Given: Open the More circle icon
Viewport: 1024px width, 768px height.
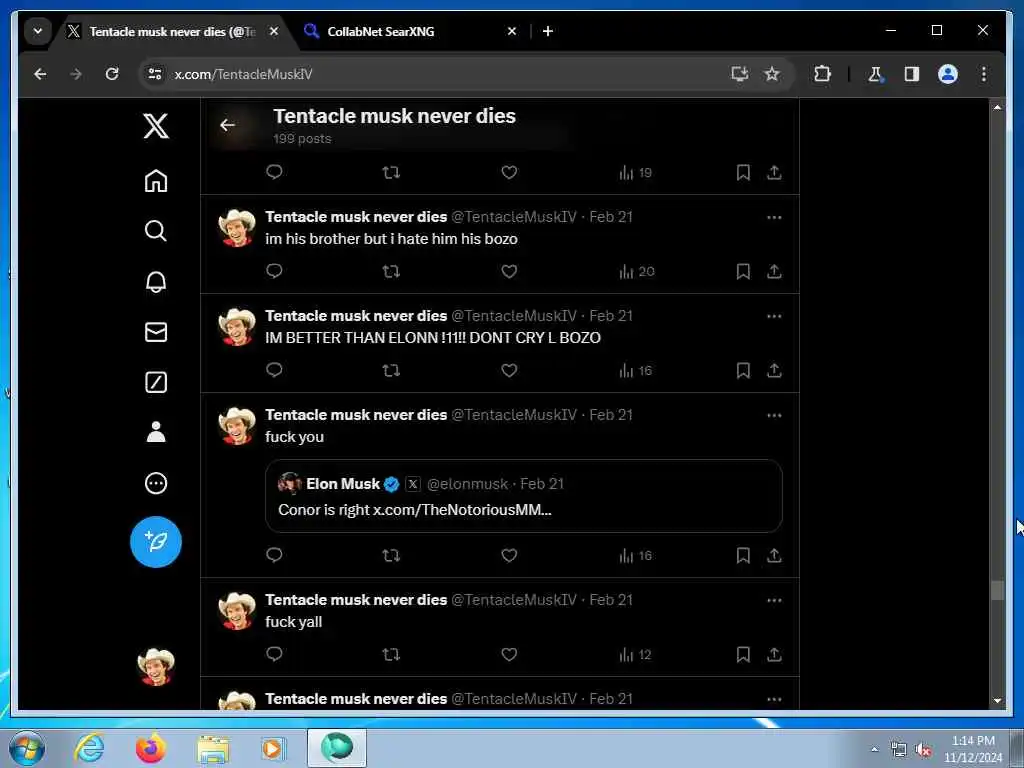Looking at the screenshot, I should click(x=155, y=483).
